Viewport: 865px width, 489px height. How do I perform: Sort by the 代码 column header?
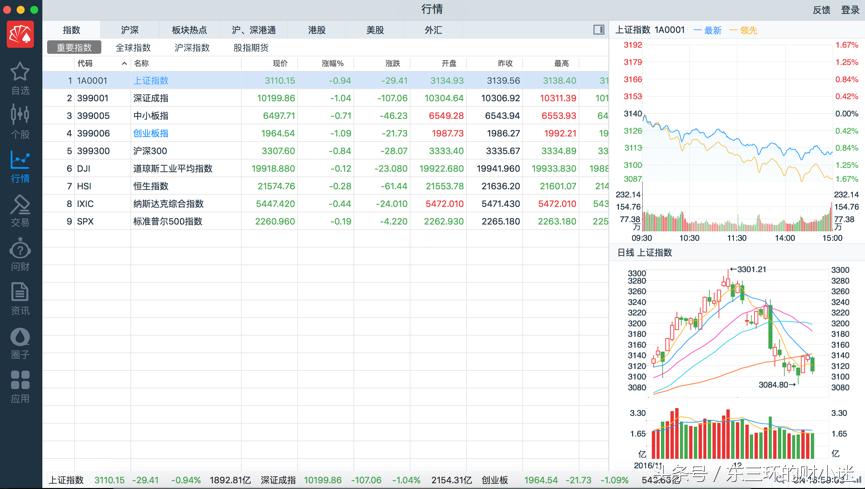[85, 63]
